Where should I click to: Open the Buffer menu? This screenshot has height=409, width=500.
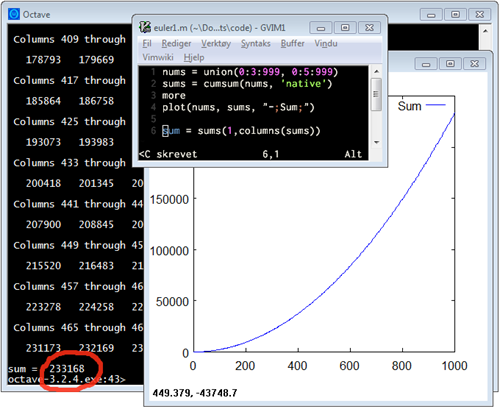coord(292,44)
